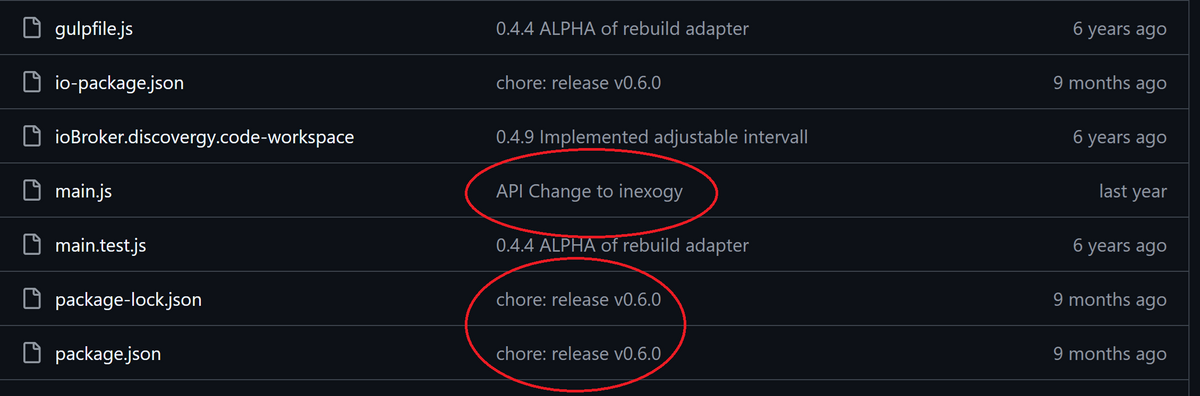1200x396 pixels.
Task: Open the package-lock.json file
Action: tap(129, 300)
